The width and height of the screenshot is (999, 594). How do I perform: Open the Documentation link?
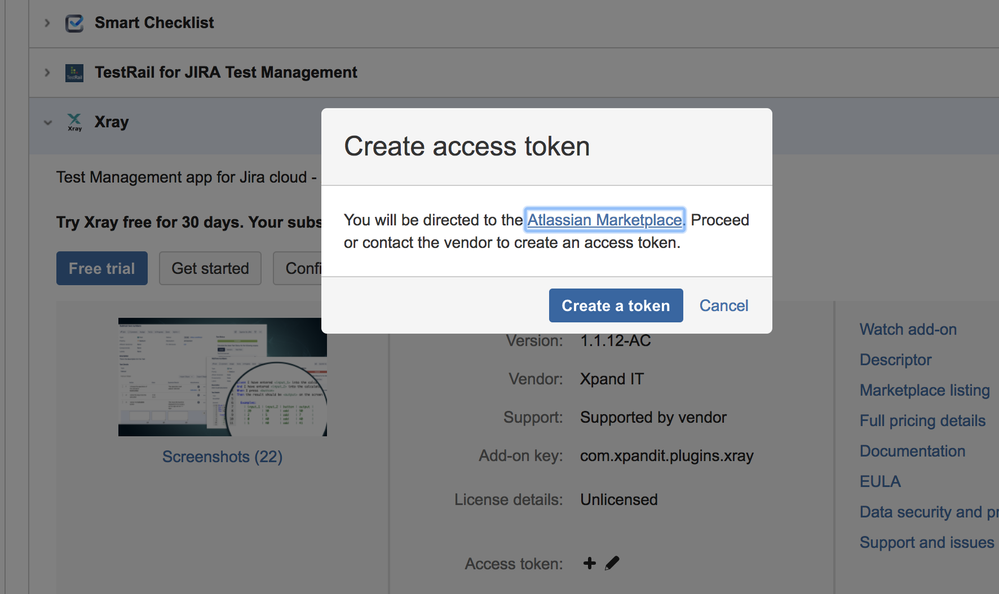[x=912, y=451]
